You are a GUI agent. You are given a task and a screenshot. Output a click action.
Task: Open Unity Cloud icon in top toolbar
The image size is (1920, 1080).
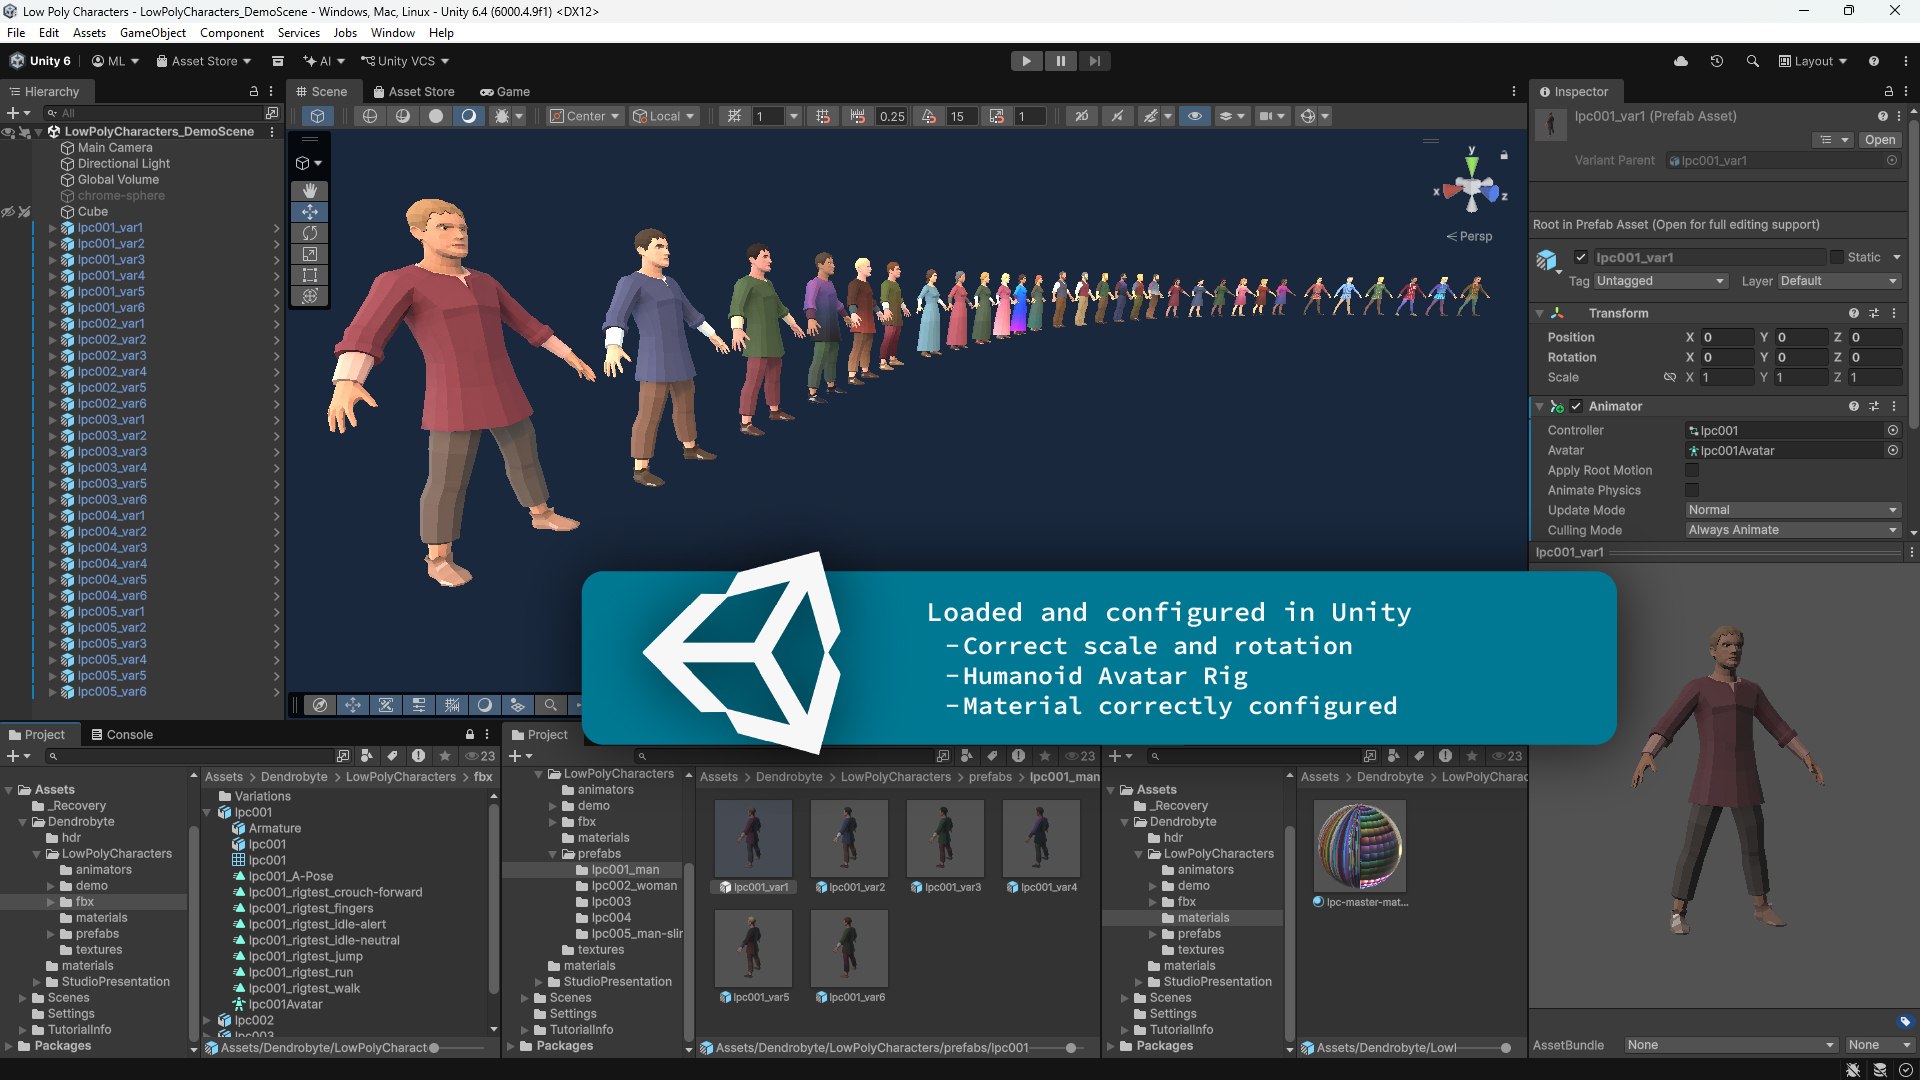pyautogui.click(x=1681, y=61)
